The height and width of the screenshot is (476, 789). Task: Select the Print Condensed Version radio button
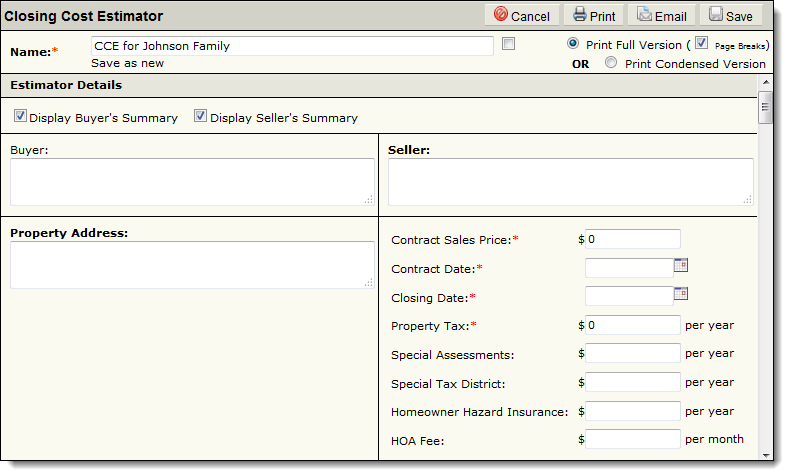(611, 62)
